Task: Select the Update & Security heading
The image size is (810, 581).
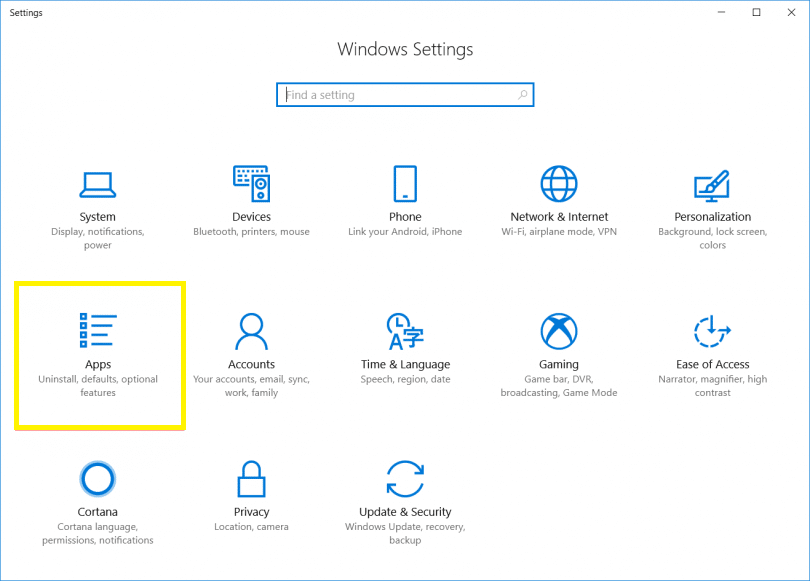Action: coord(405,512)
